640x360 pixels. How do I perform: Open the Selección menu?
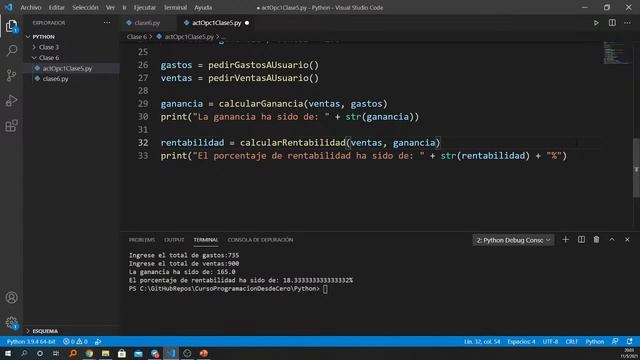click(85, 7)
